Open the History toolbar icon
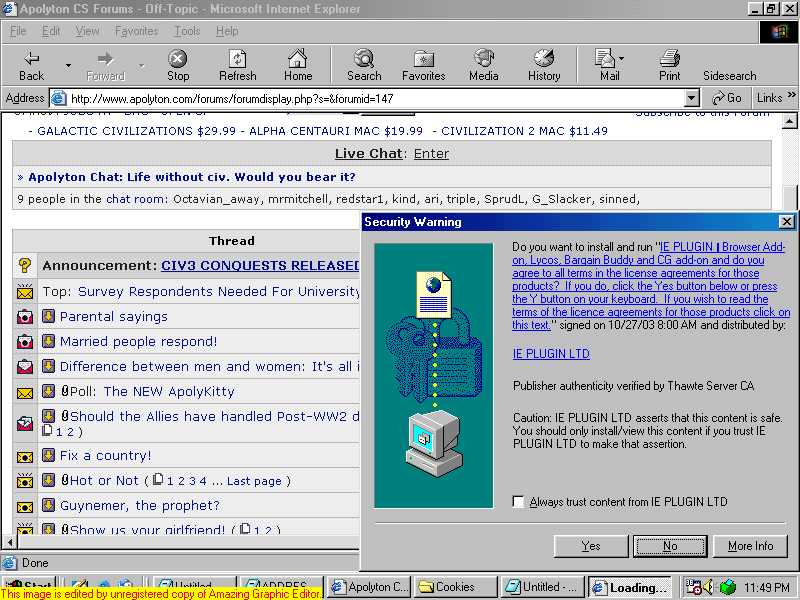Viewport: 800px width, 600px height. [x=544, y=59]
